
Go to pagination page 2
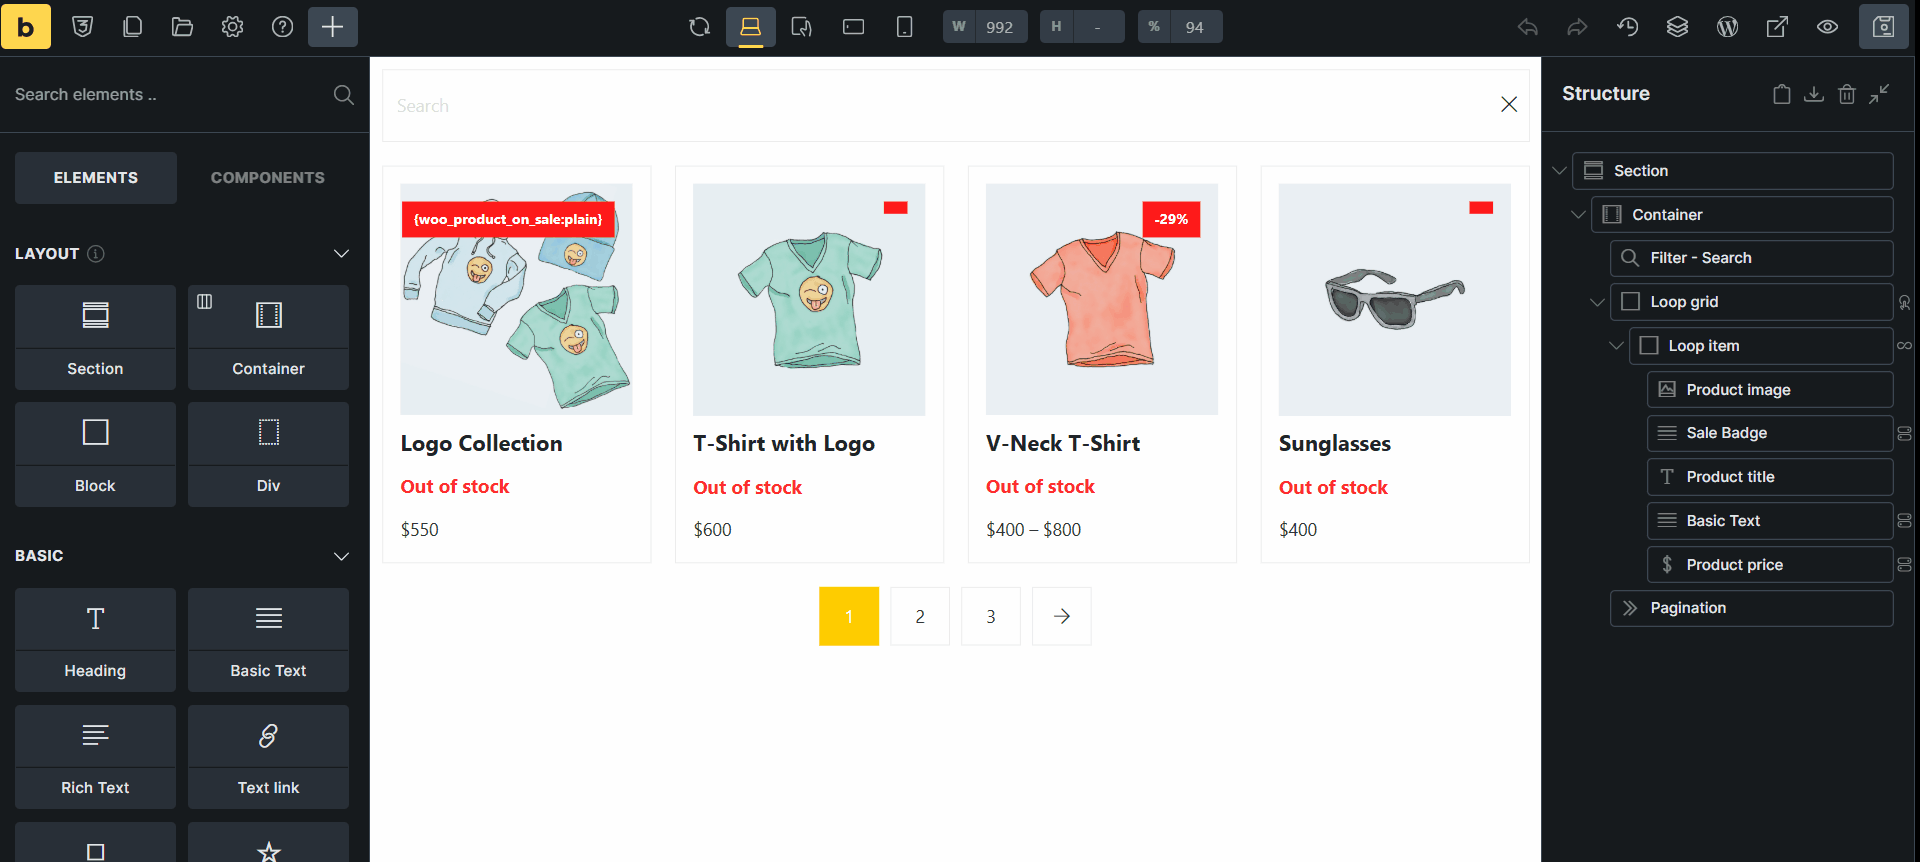(x=920, y=616)
